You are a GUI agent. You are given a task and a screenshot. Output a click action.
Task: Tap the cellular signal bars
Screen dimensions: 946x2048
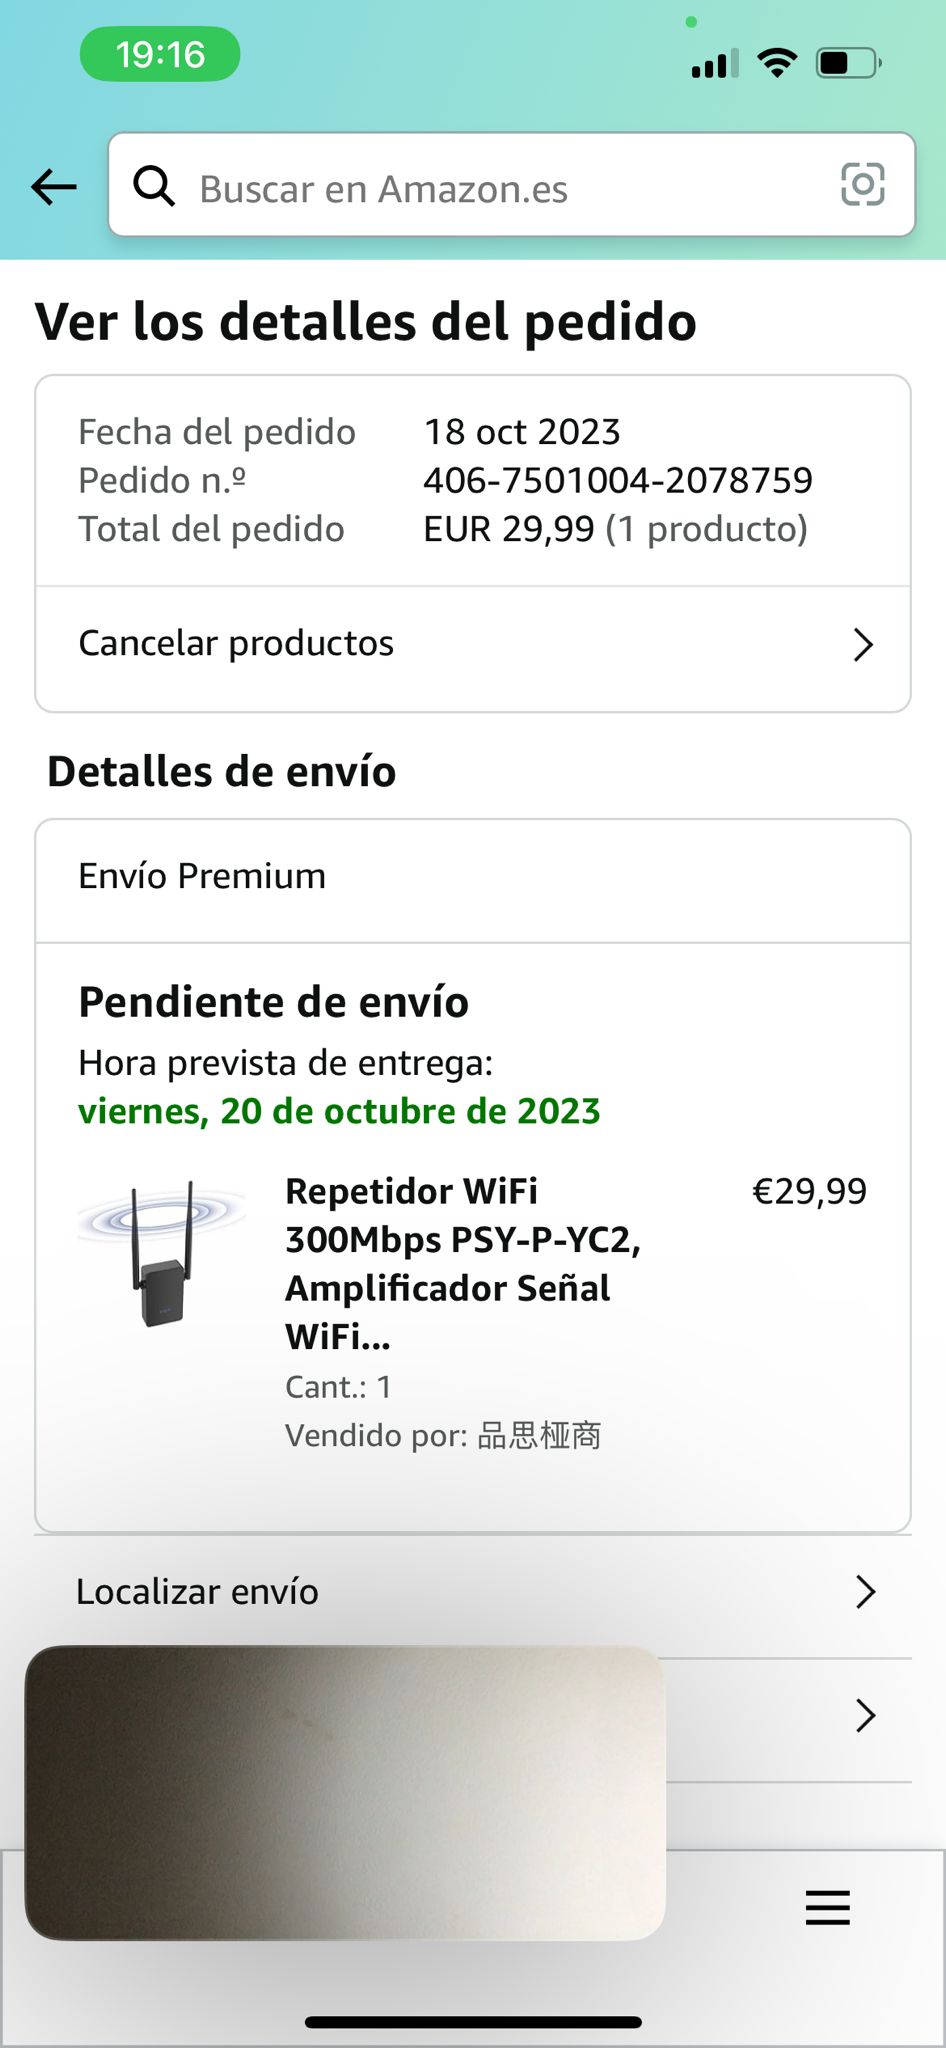point(714,64)
